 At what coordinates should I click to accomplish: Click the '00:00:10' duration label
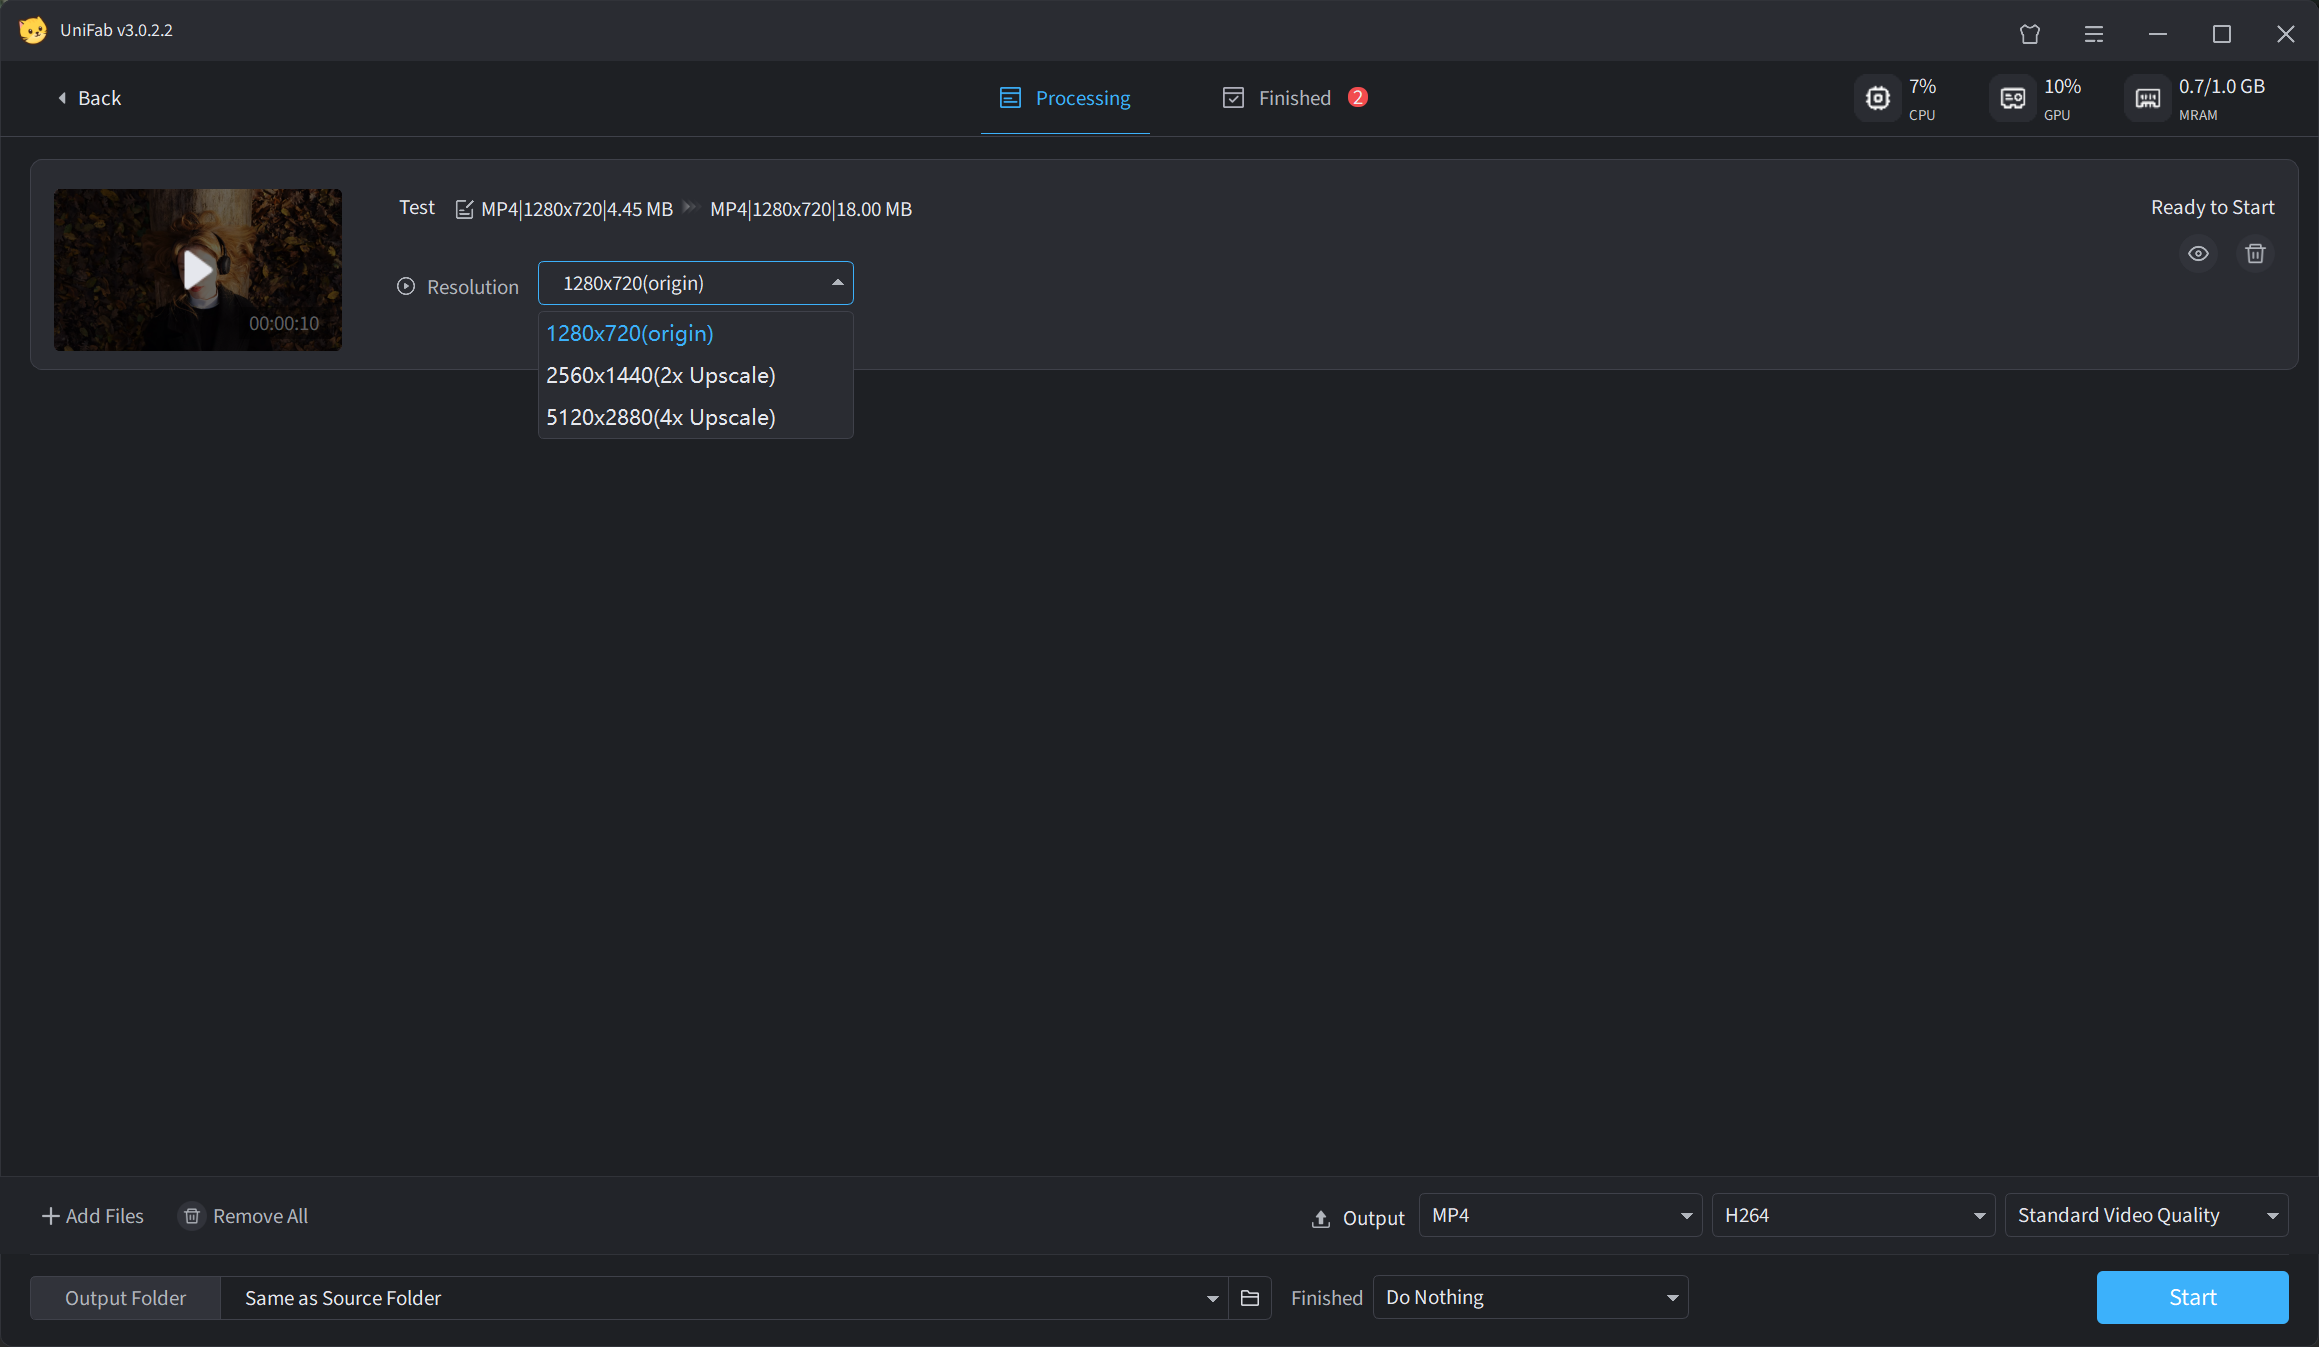(284, 323)
